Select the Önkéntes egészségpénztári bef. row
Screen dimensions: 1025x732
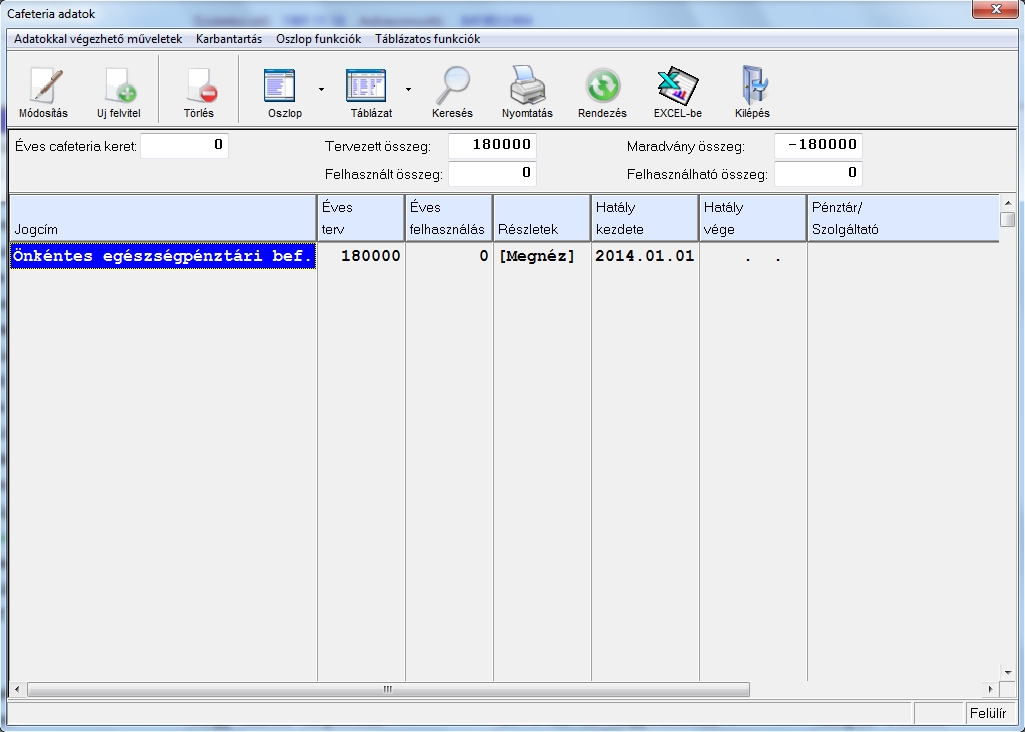click(163, 256)
